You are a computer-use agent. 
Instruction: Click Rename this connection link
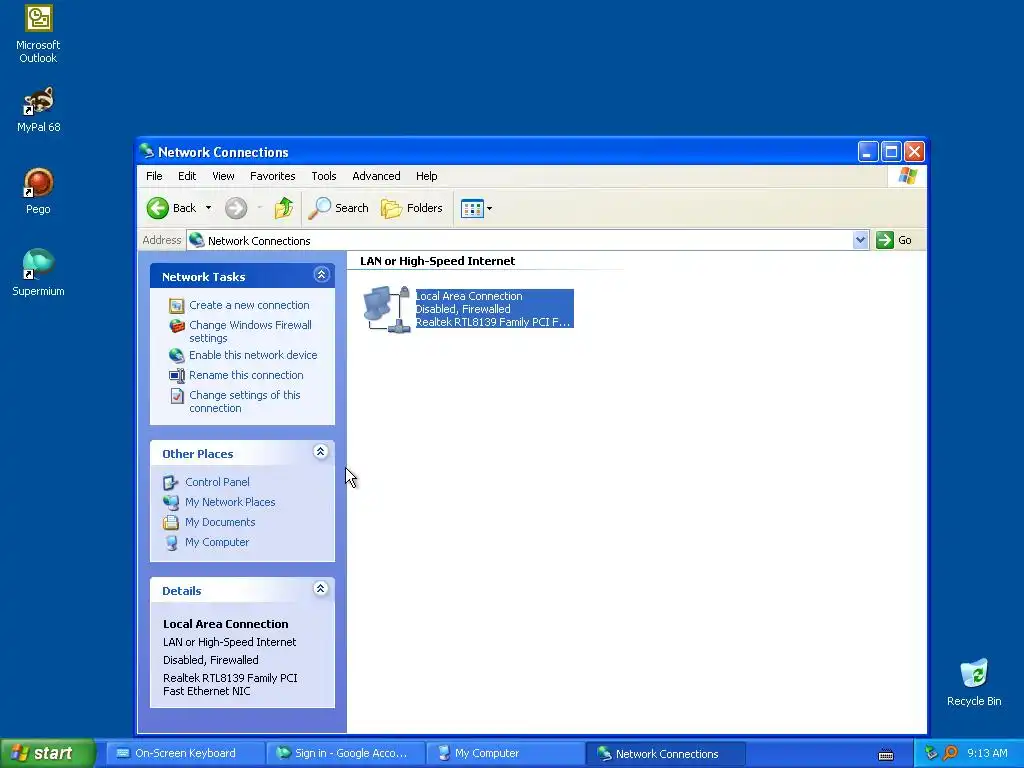click(x=246, y=376)
